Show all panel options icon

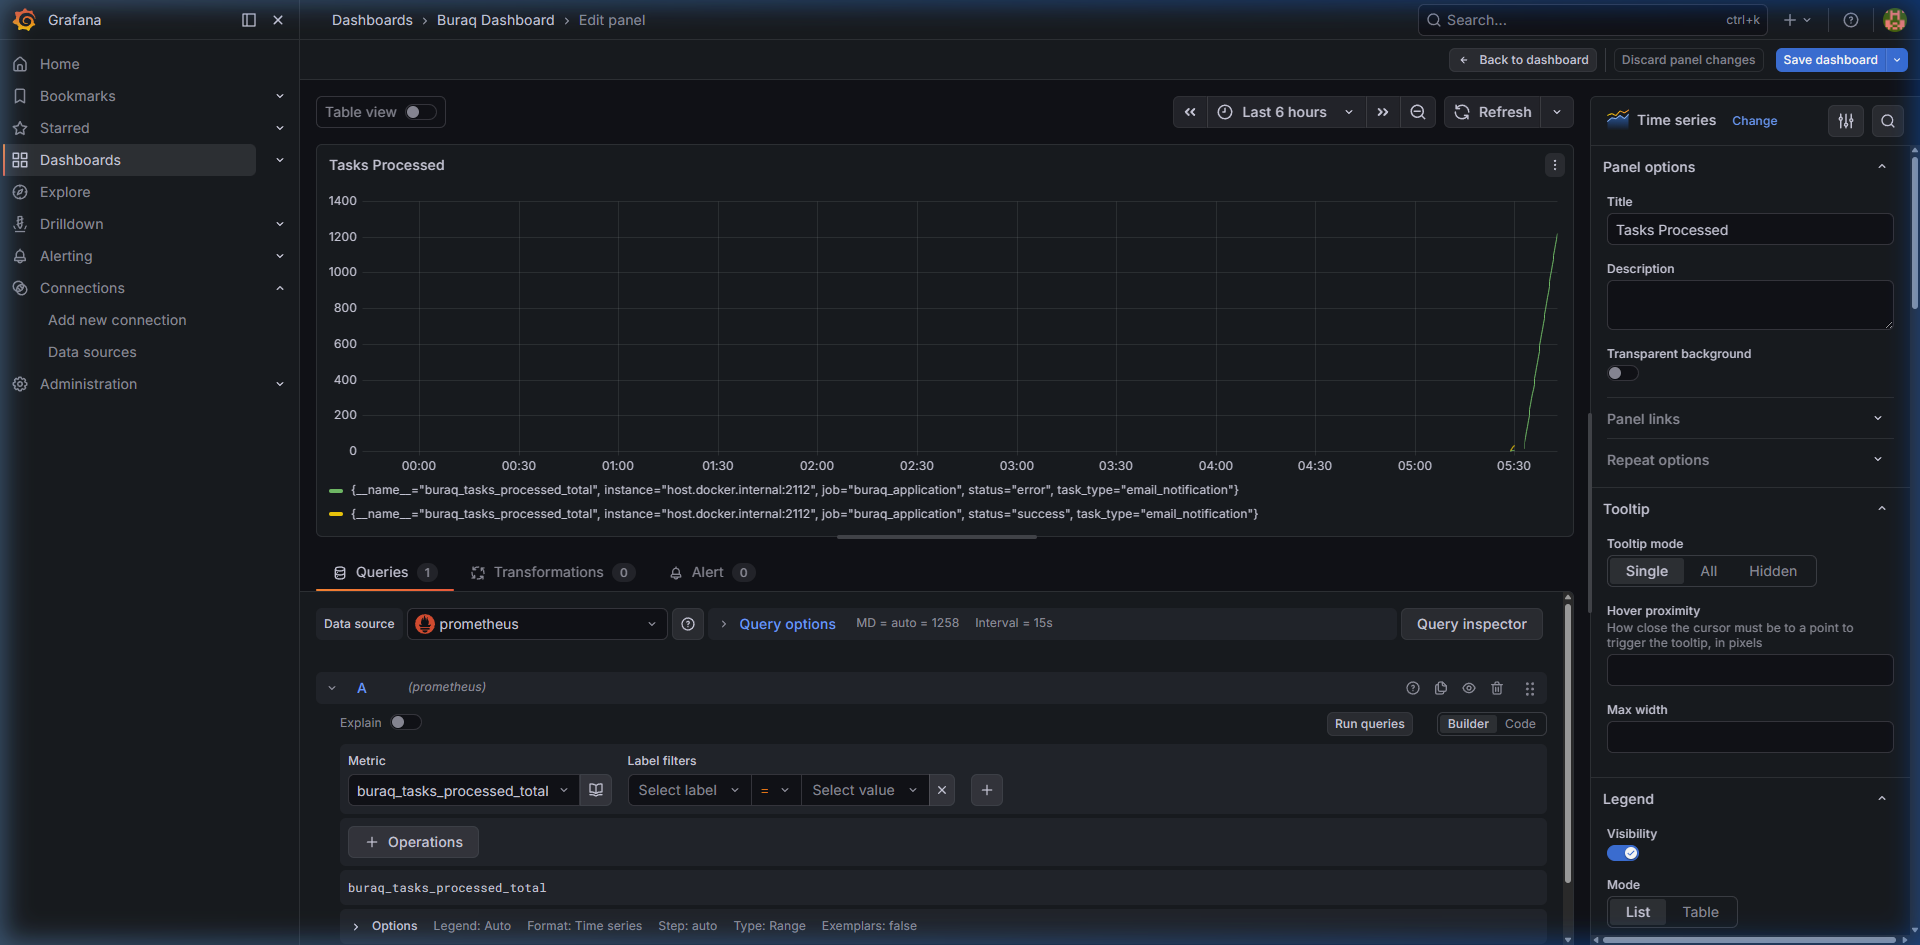pos(1846,121)
